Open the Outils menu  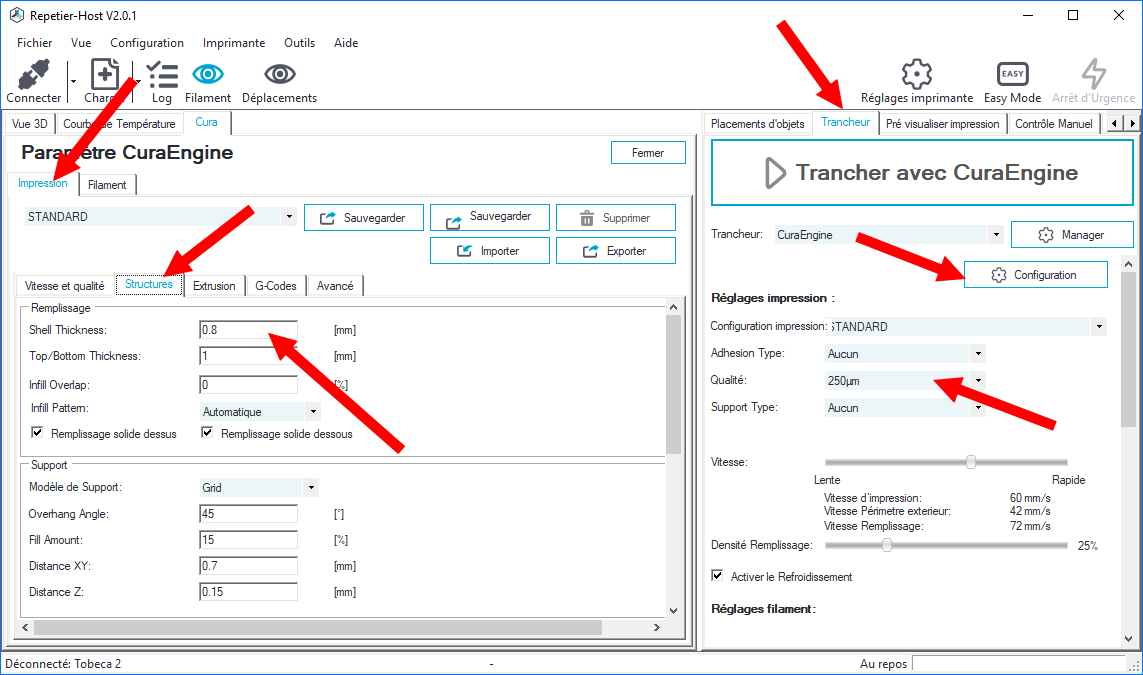tap(299, 43)
